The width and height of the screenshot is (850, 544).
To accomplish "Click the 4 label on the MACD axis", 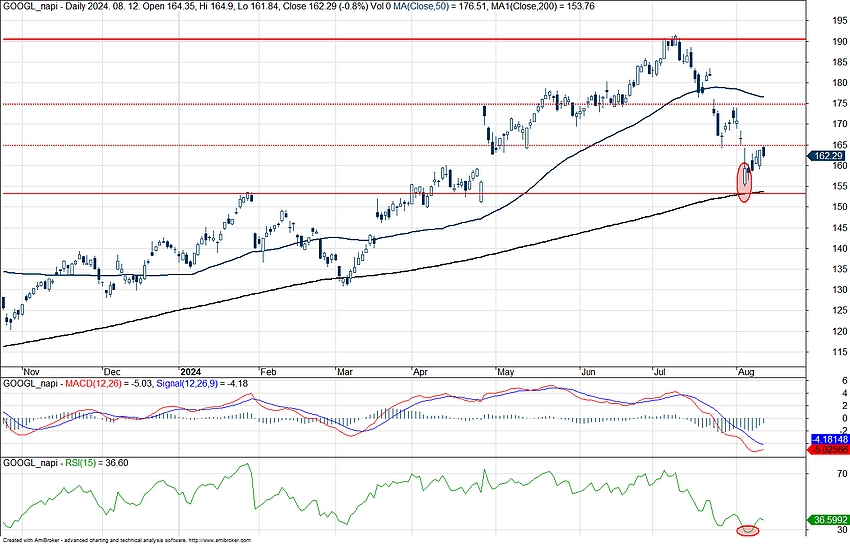I will click(845, 393).
